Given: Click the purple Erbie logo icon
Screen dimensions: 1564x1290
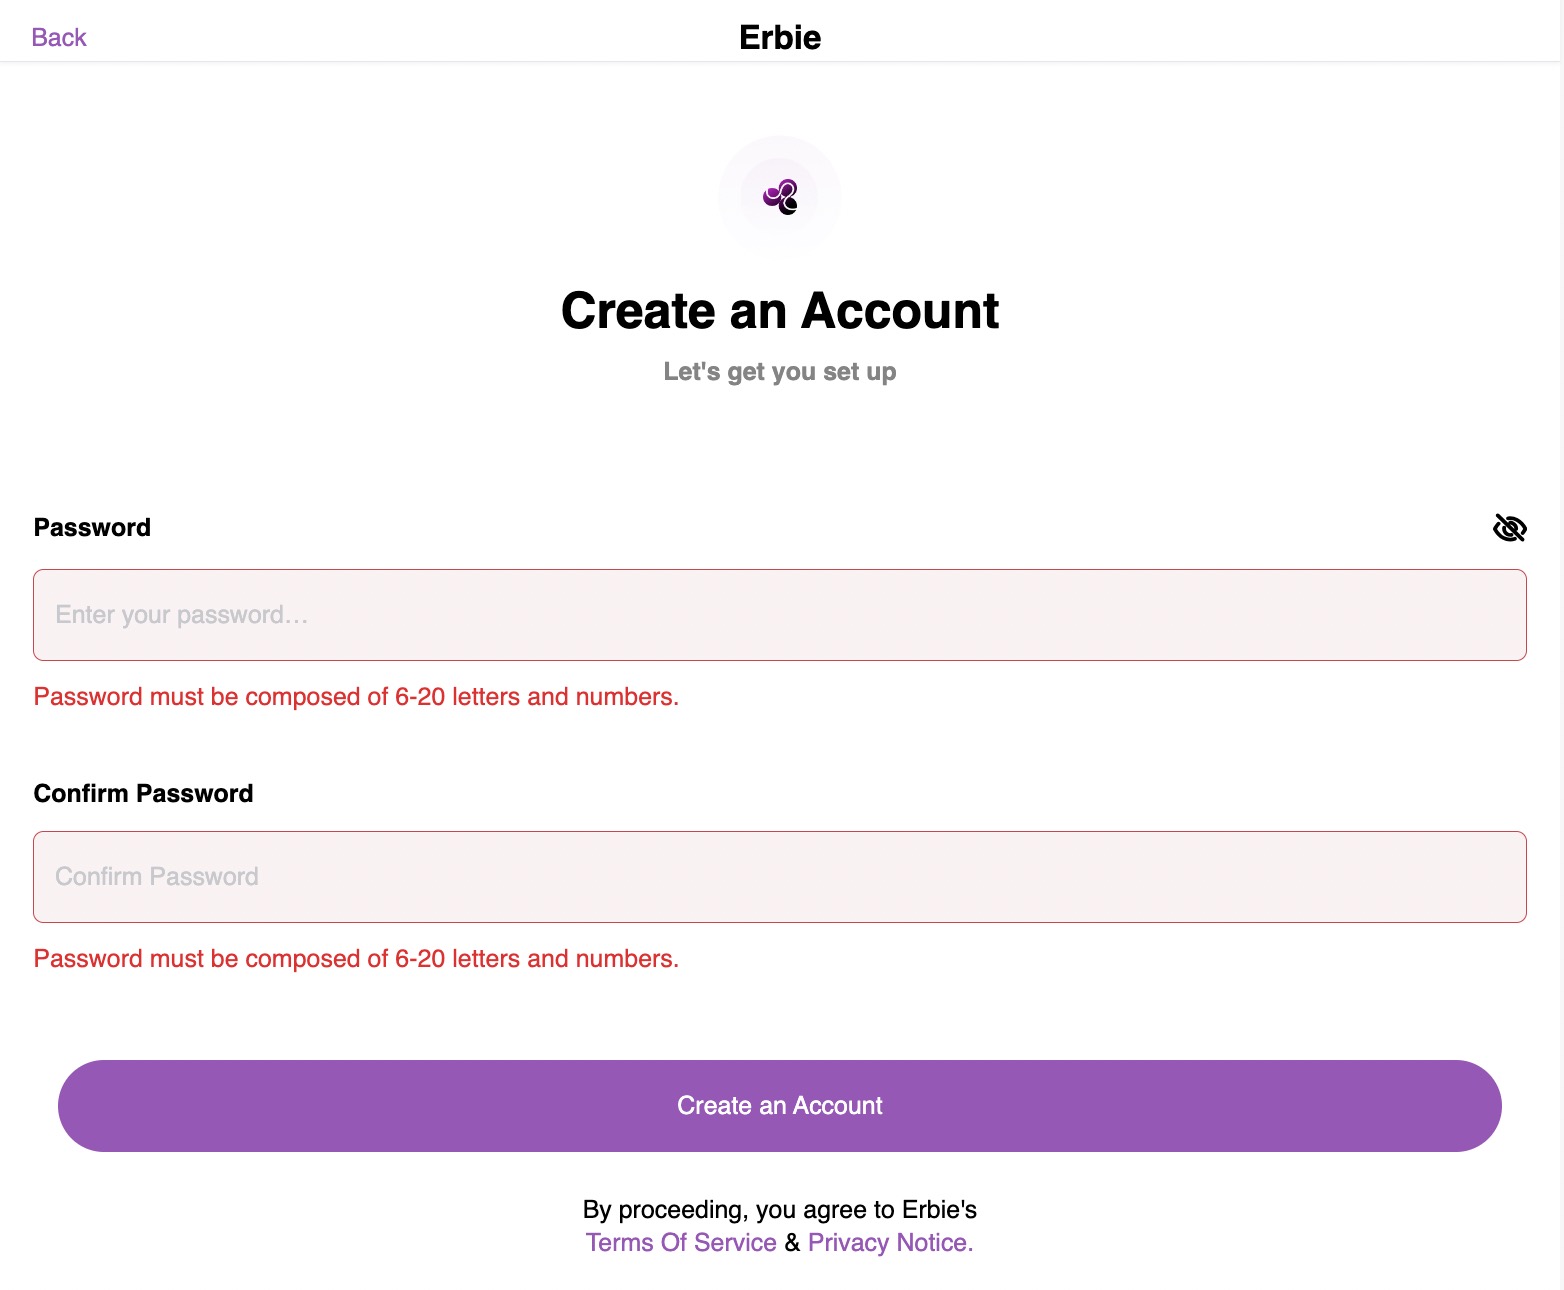Looking at the screenshot, I should point(780,197).
